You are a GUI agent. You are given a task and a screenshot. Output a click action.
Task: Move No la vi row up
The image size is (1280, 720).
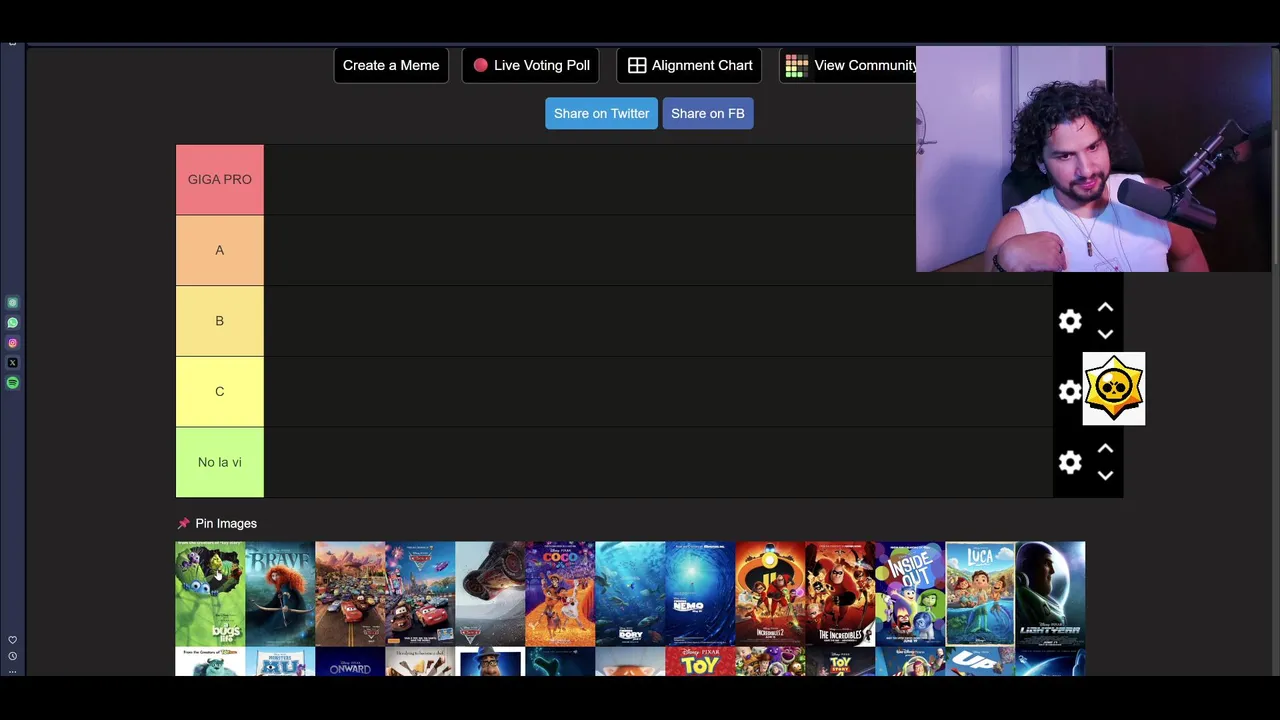tap(1105, 449)
